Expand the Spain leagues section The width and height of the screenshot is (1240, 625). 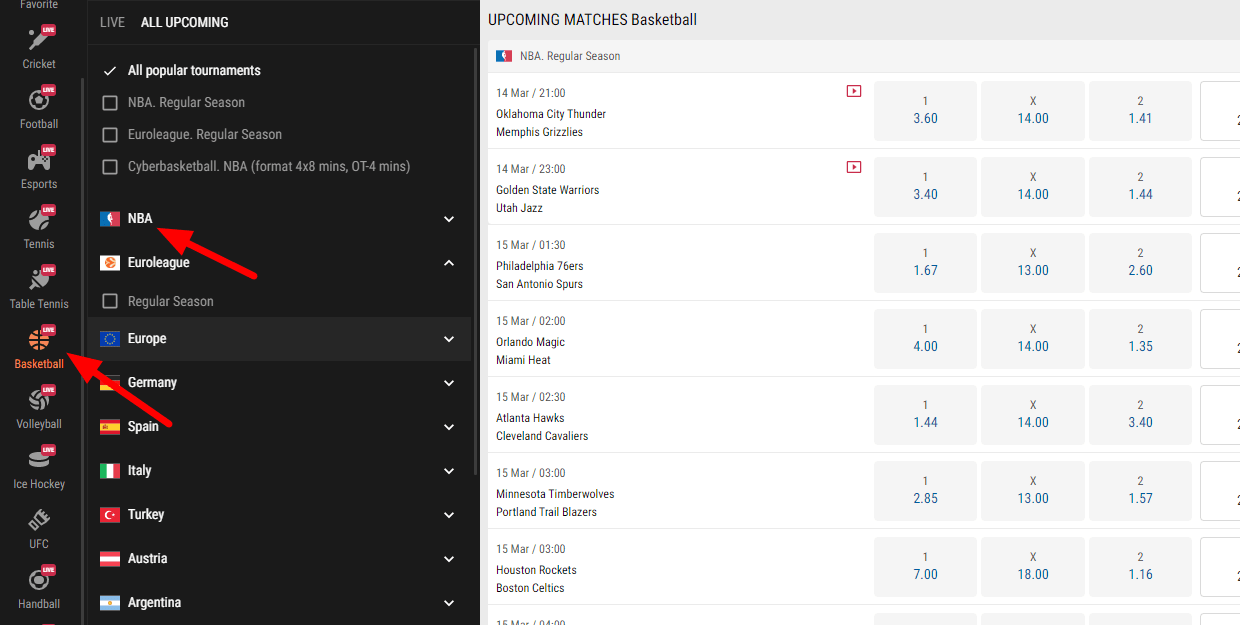(x=449, y=427)
